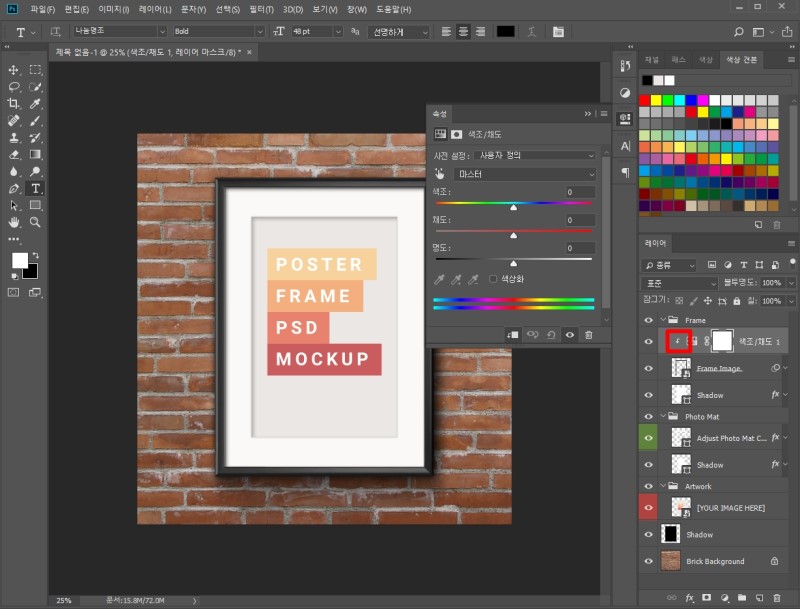The image size is (800, 609).
Task: Select the Zoom magnifier tool
Action: tap(35, 222)
